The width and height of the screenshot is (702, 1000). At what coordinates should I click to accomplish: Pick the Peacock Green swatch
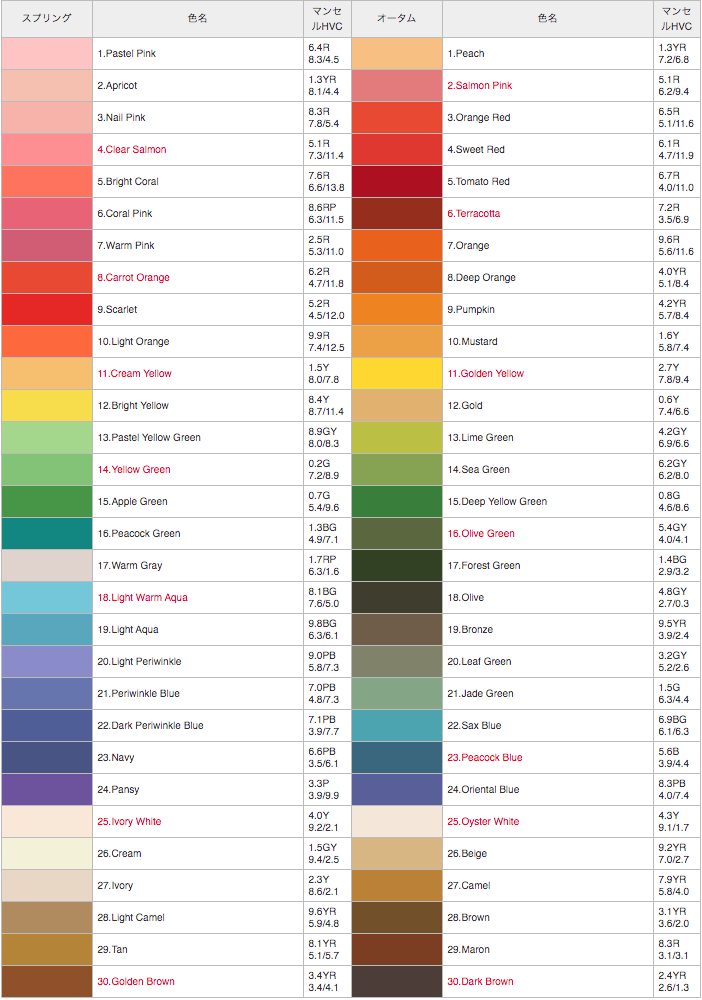tap(47, 533)
